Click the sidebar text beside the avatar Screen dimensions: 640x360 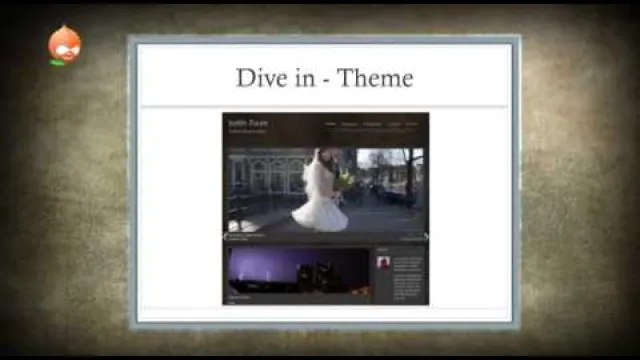pyautogui.click(x=407, y=264)
